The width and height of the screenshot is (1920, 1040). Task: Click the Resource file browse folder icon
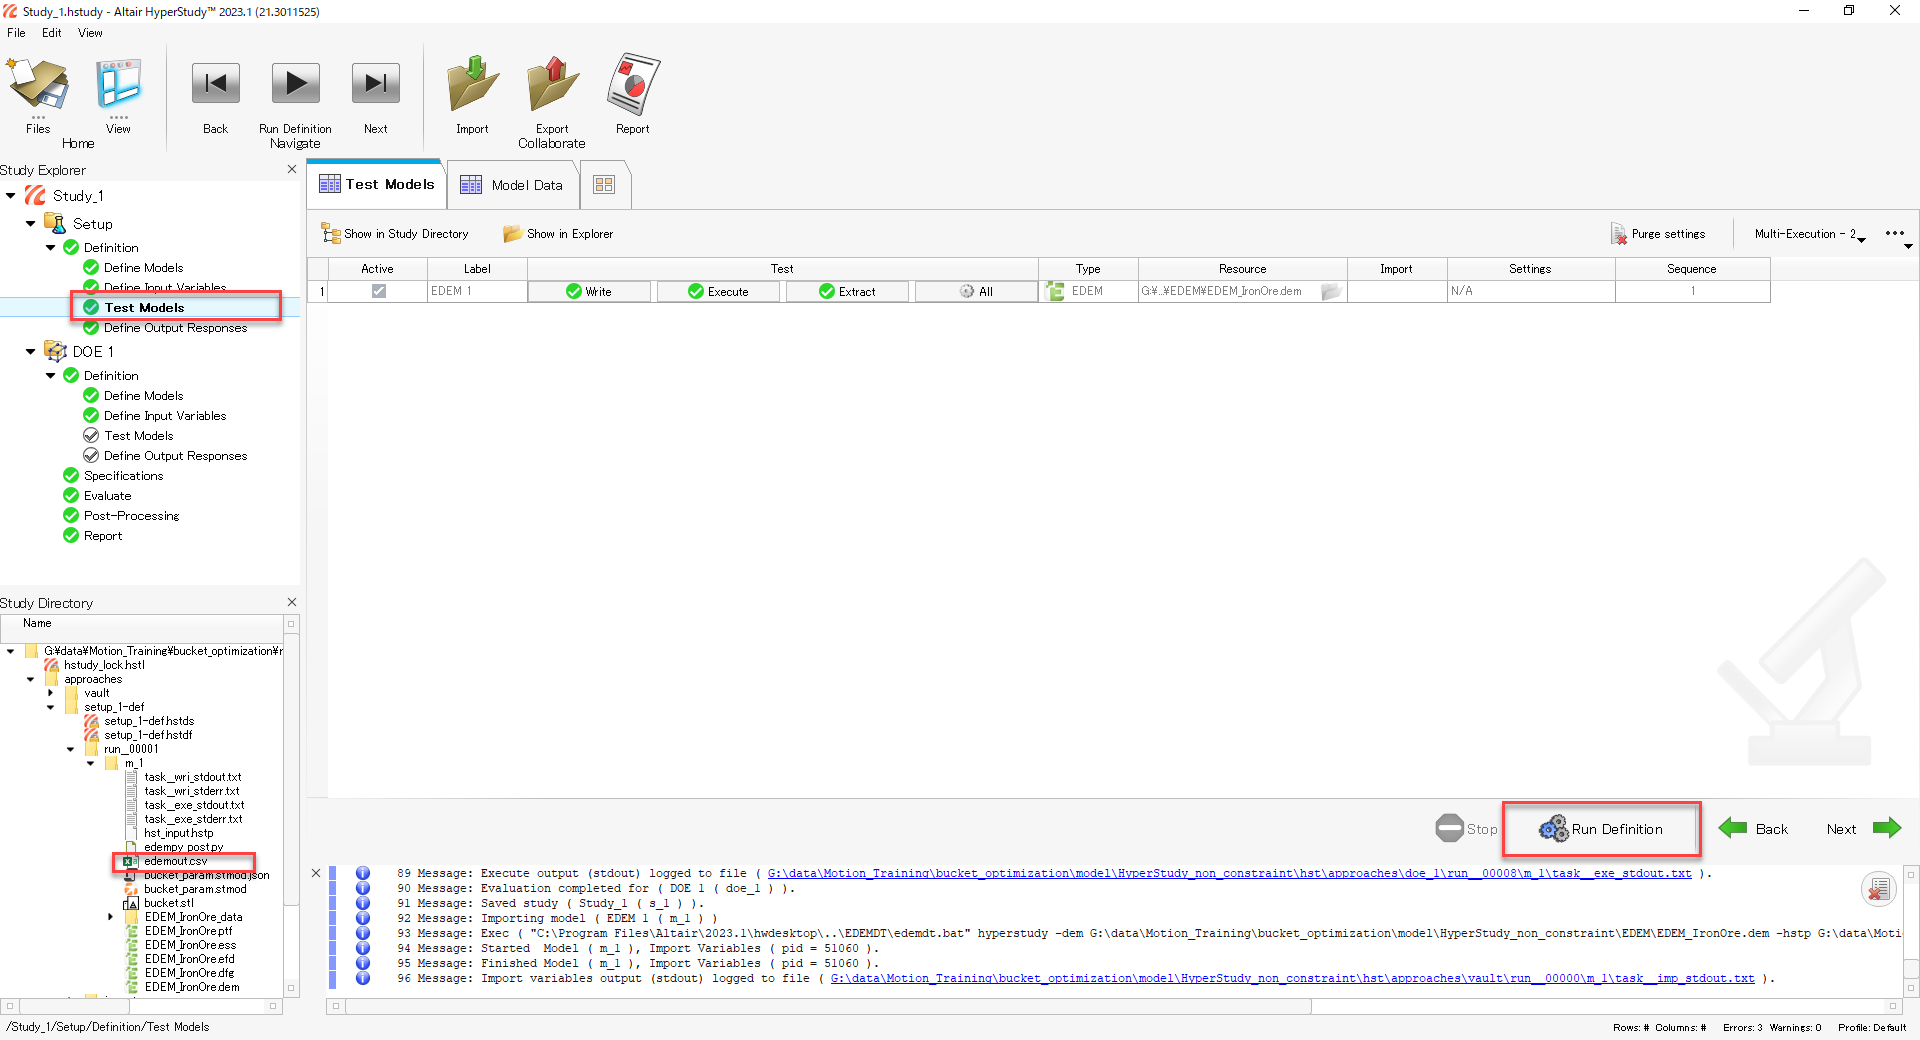click(x=1331, y=292)
